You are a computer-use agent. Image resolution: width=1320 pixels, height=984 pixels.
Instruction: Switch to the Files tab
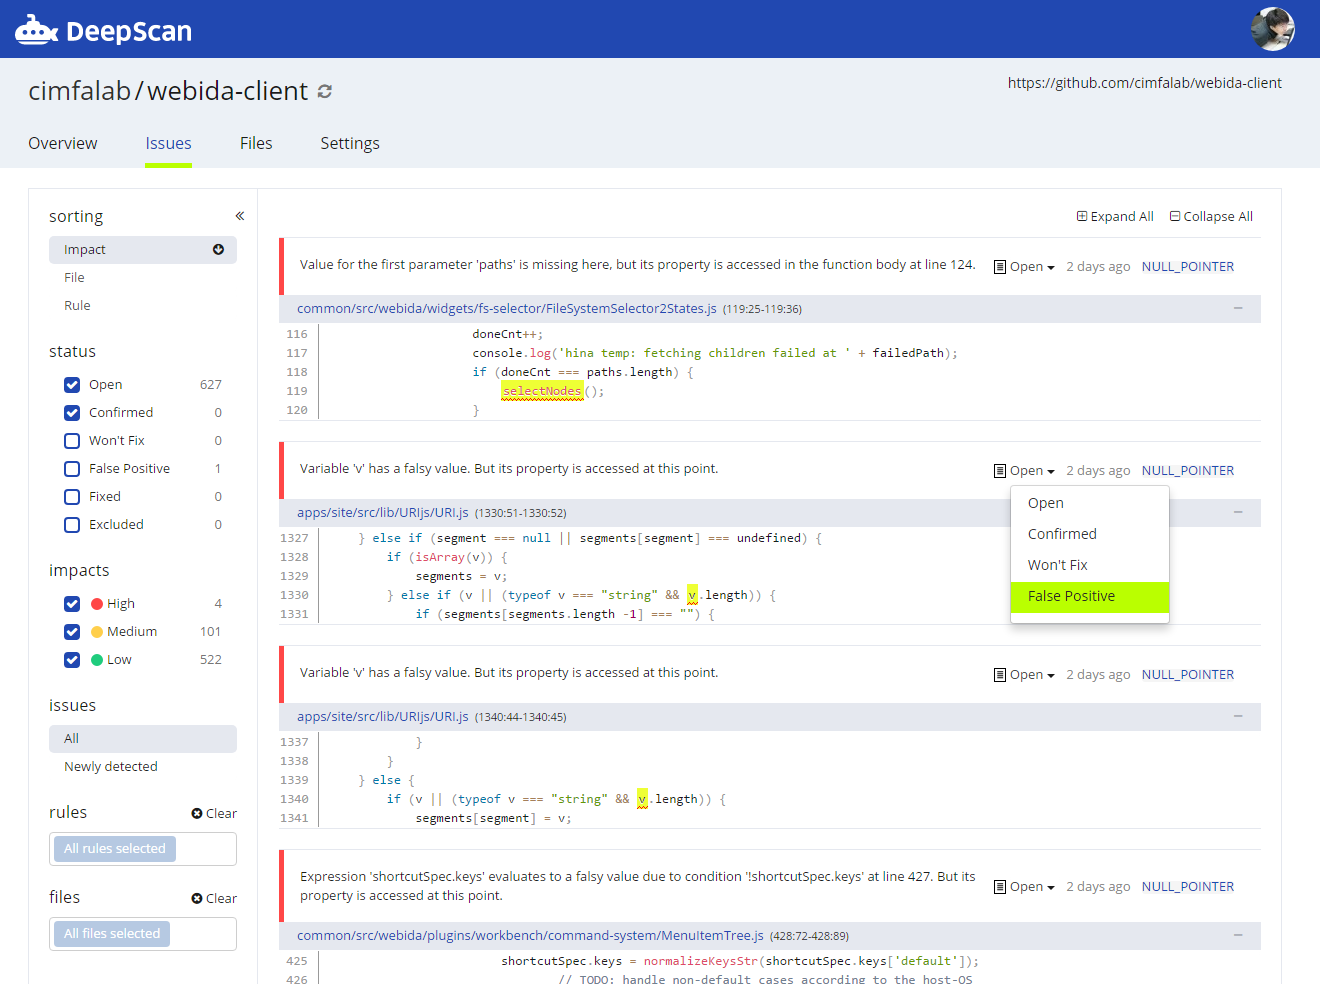[x=256, y=143]
